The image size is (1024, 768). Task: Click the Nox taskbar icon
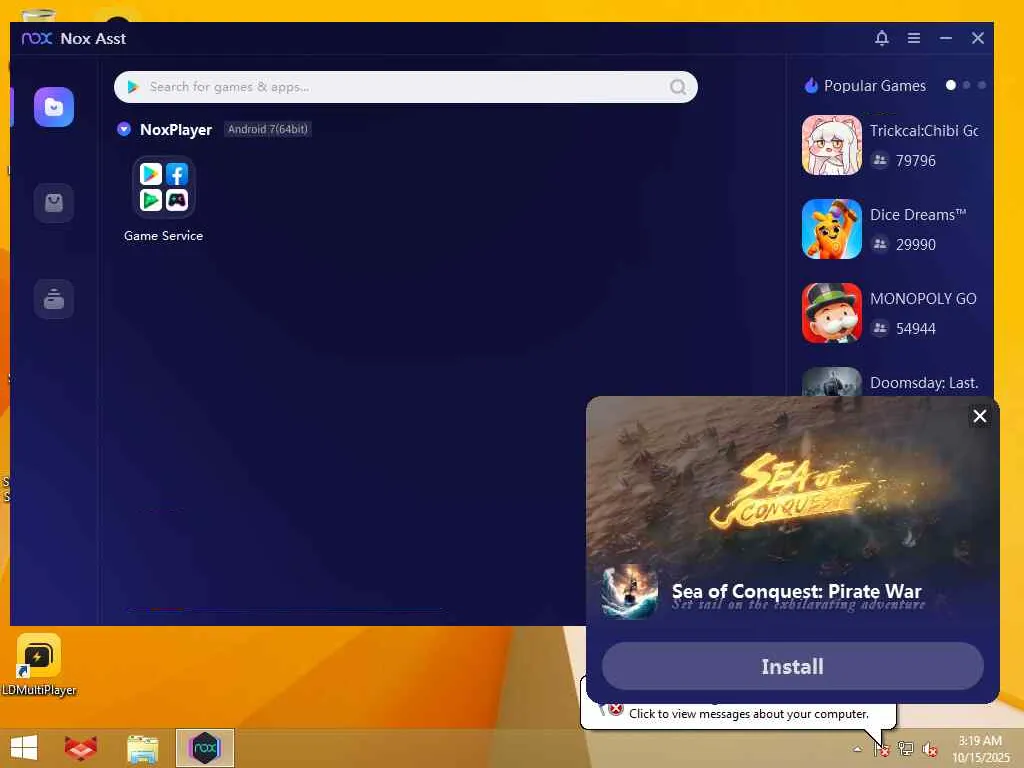tap(204, 748)
